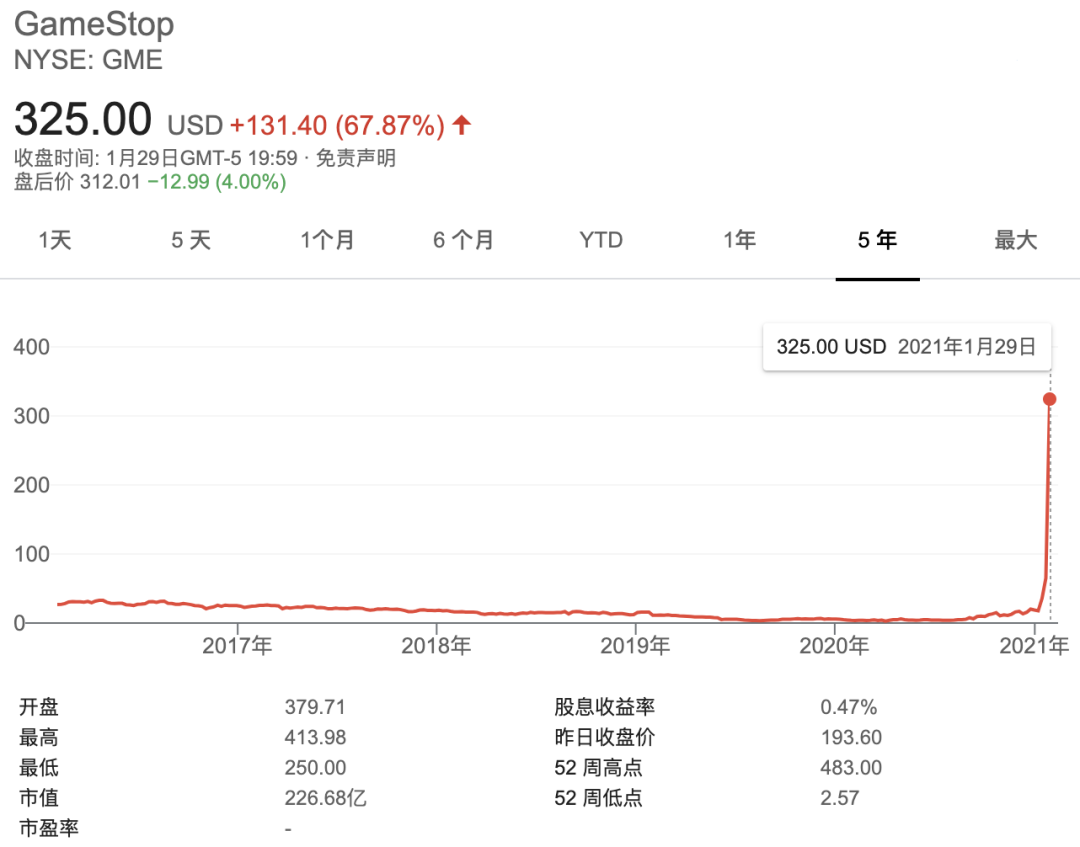Select the 5 年 active tab

(x=878, y=240)
